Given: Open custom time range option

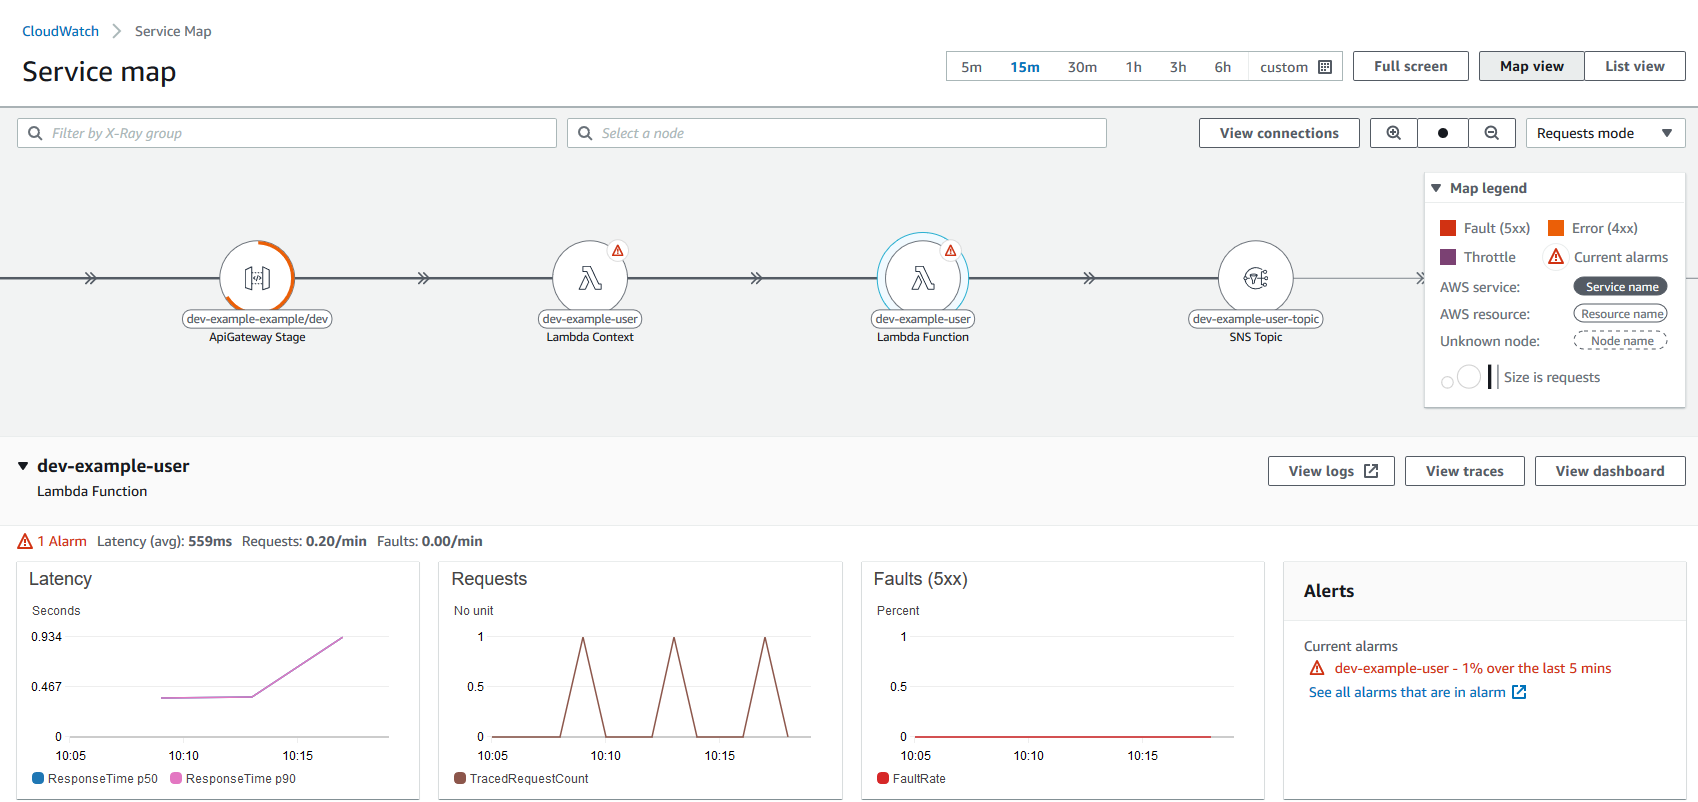Looking at the screenshot, I should click(1295, 67).
